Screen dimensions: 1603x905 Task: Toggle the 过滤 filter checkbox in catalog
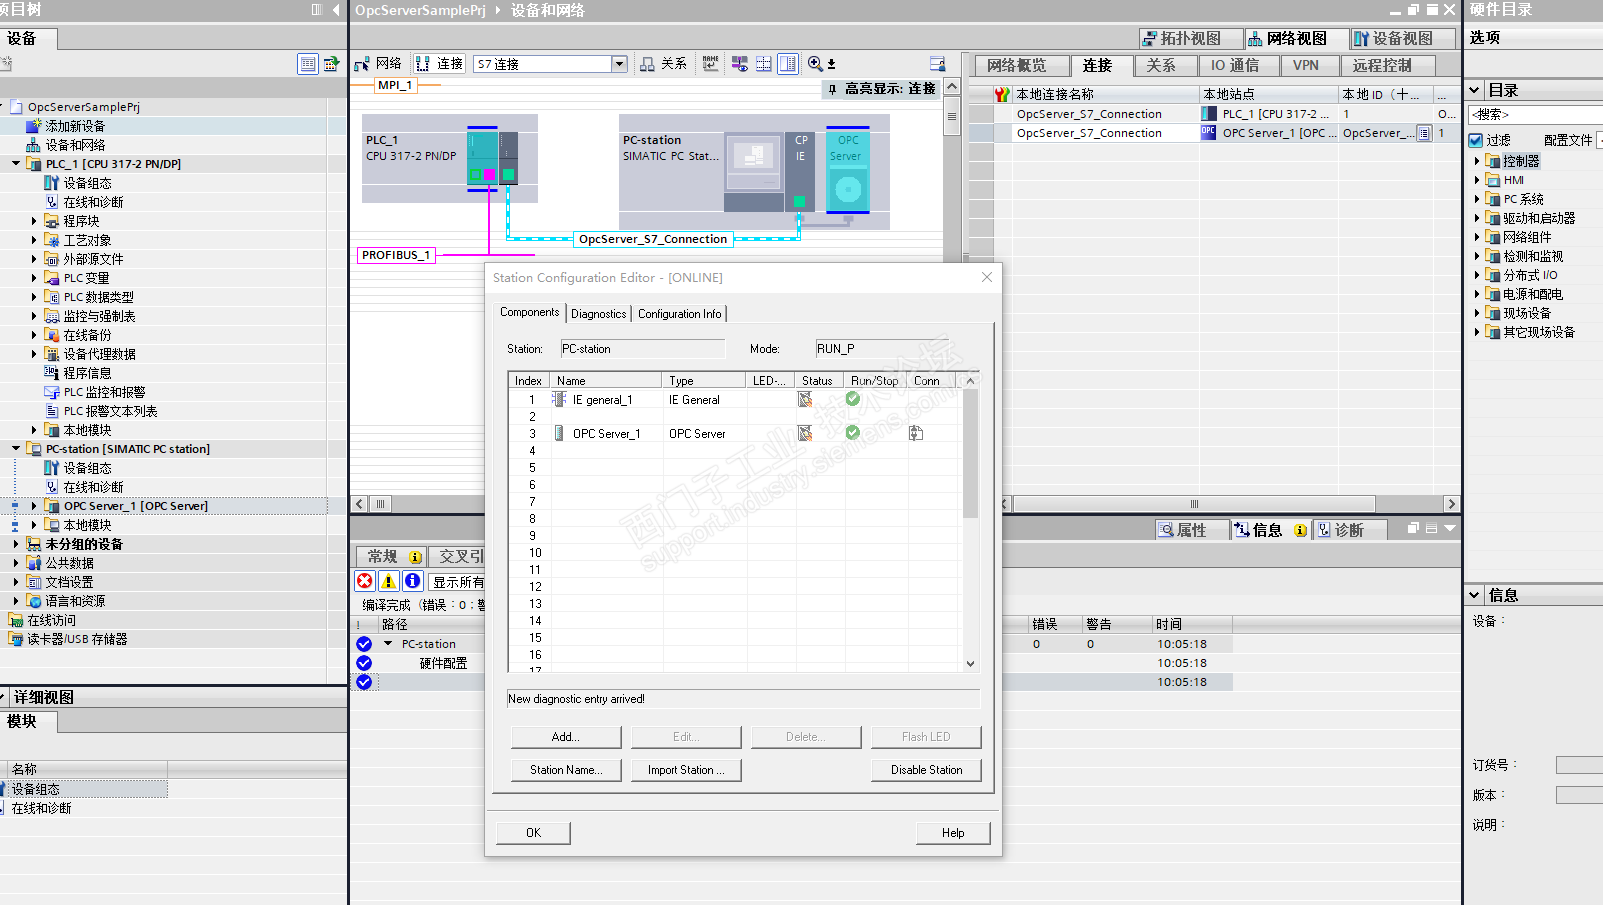pos(1476,140)
